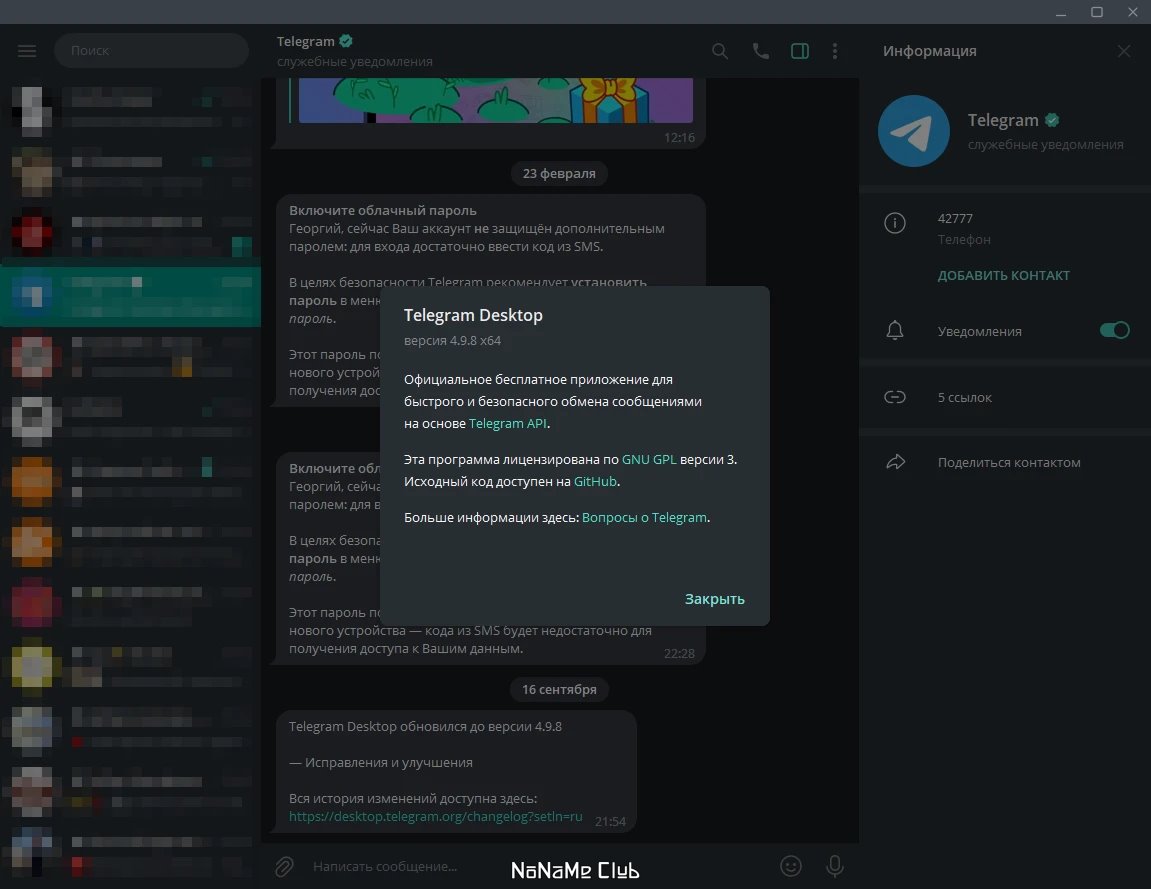Toggle the Уведомления notifications switch
Image resolution: width=1151 pixels, height=889 pixels.
pyautogui.click(x=1114, y=330)
